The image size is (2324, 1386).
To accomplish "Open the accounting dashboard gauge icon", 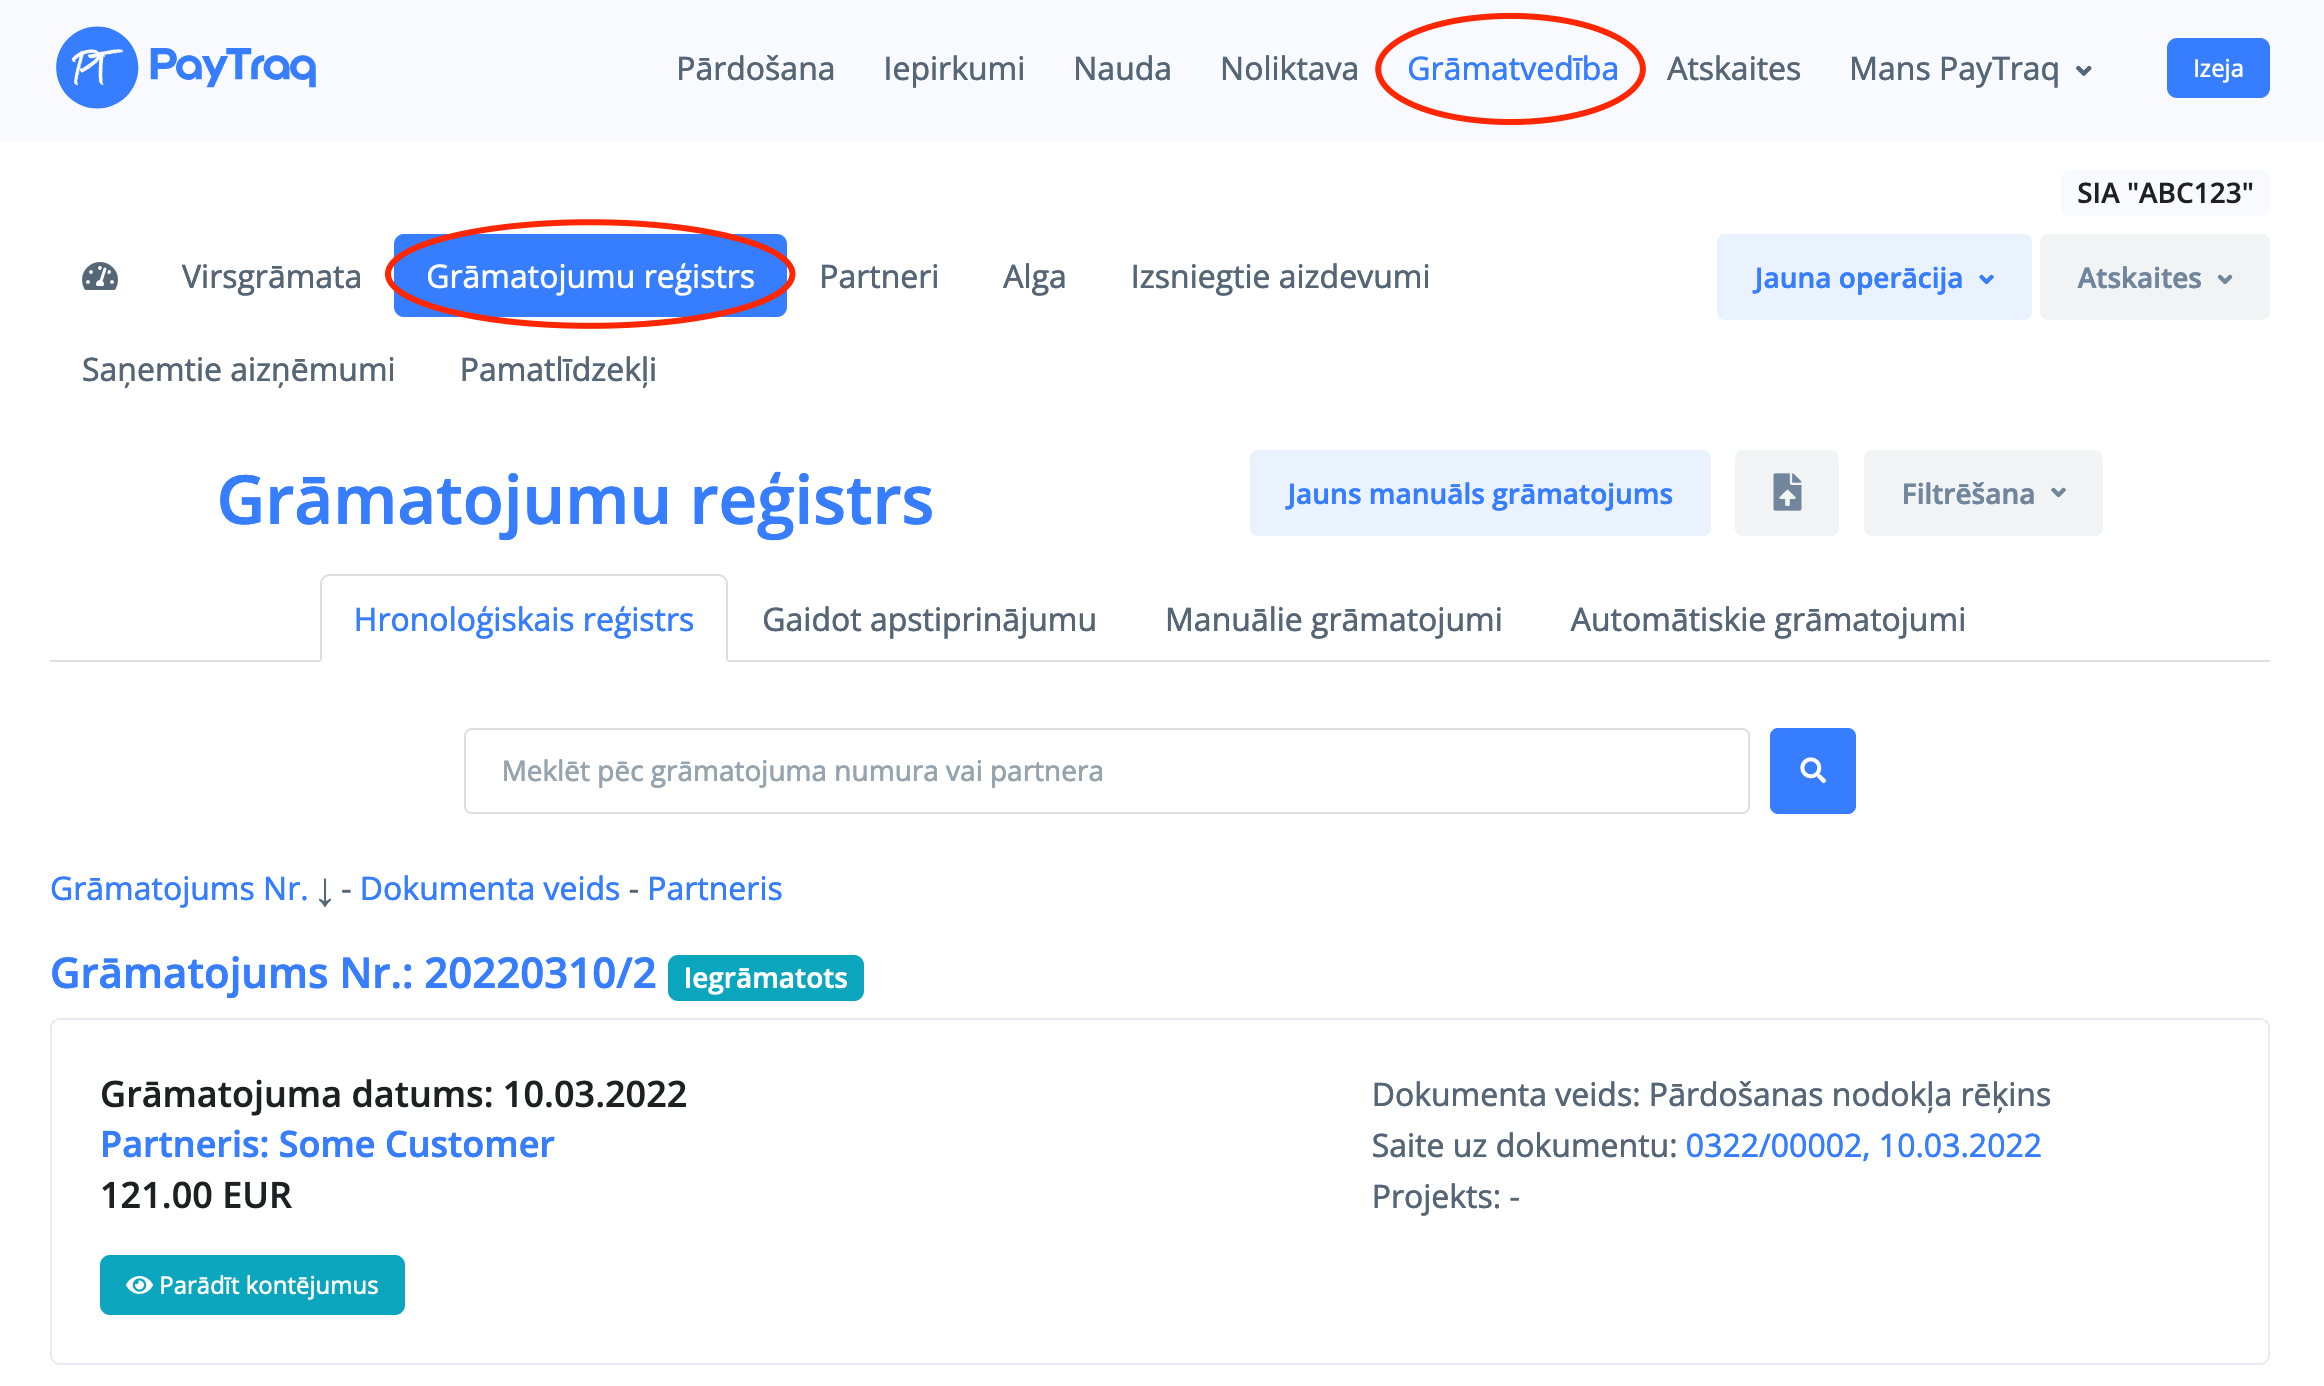I will coord(100,277).
